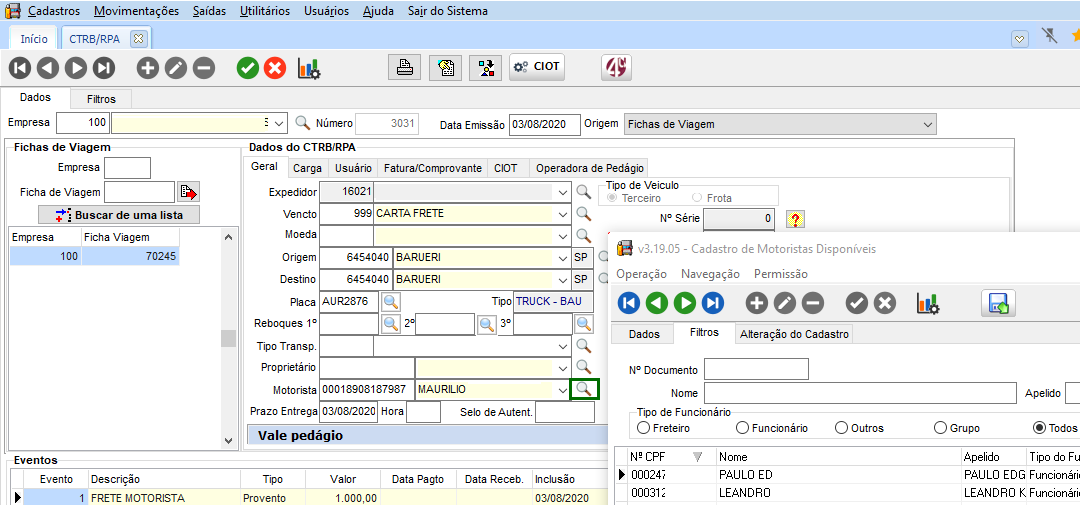
Task: Open Alteração do Cadastro tab
Action: [x=793, y=334]
